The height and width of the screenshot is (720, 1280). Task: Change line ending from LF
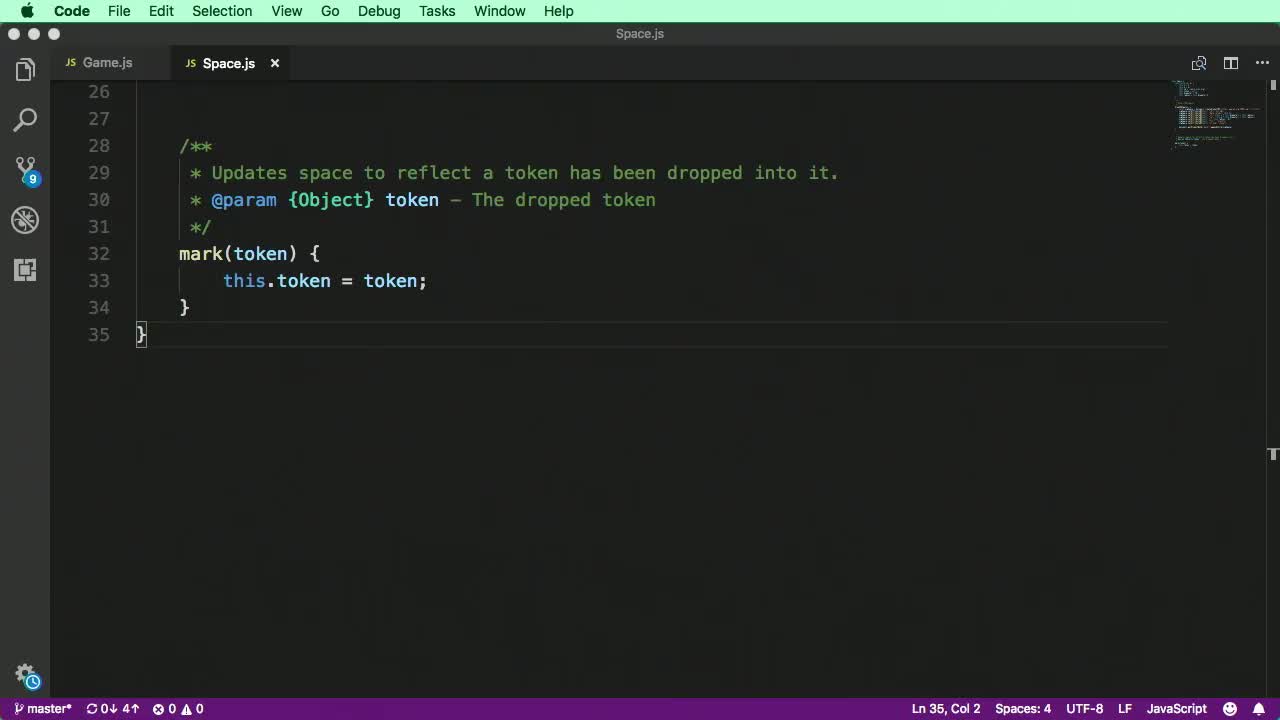[1125, 708]
